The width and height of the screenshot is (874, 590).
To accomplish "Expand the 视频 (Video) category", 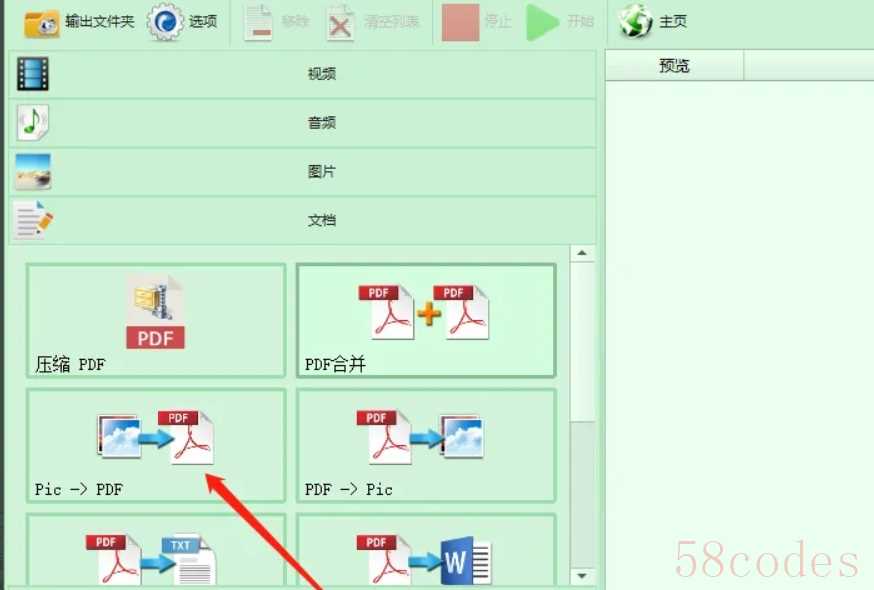I will click(303, 74).
